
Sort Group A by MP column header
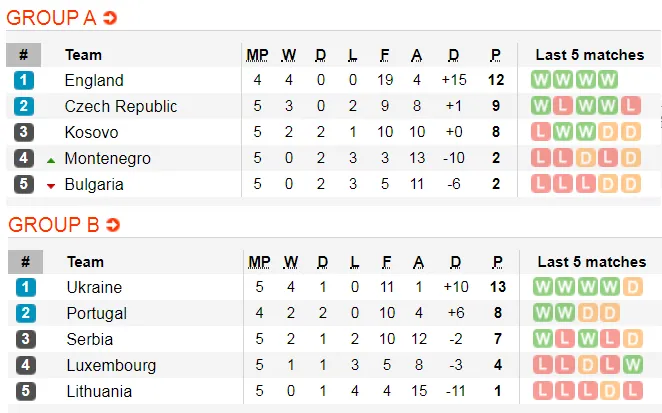click(258, 55)
